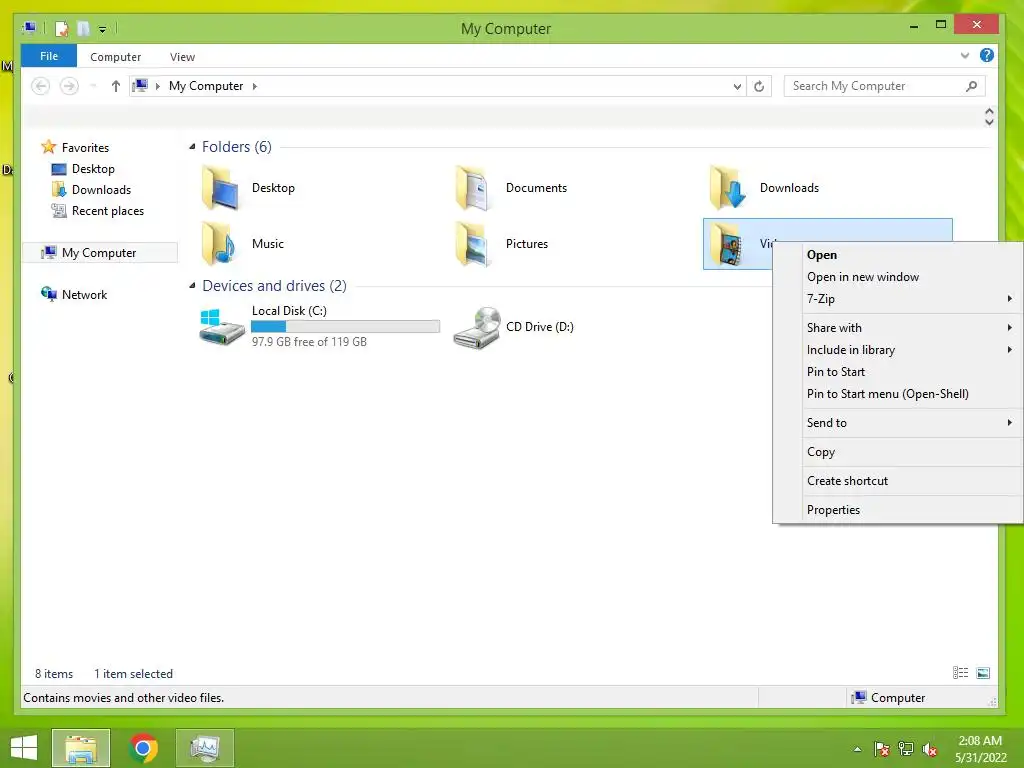
Task: Click the '97.9 GB free of 119 GB' text
Action: tap(310, 342)
